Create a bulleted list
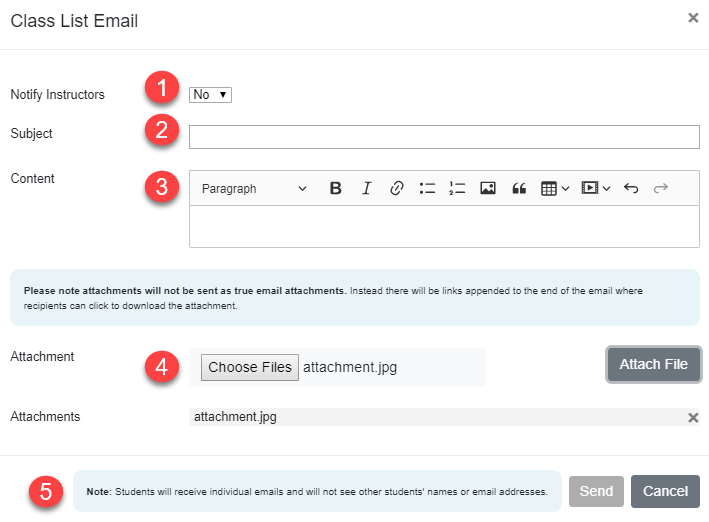709x522 pixels. [427, 188]
